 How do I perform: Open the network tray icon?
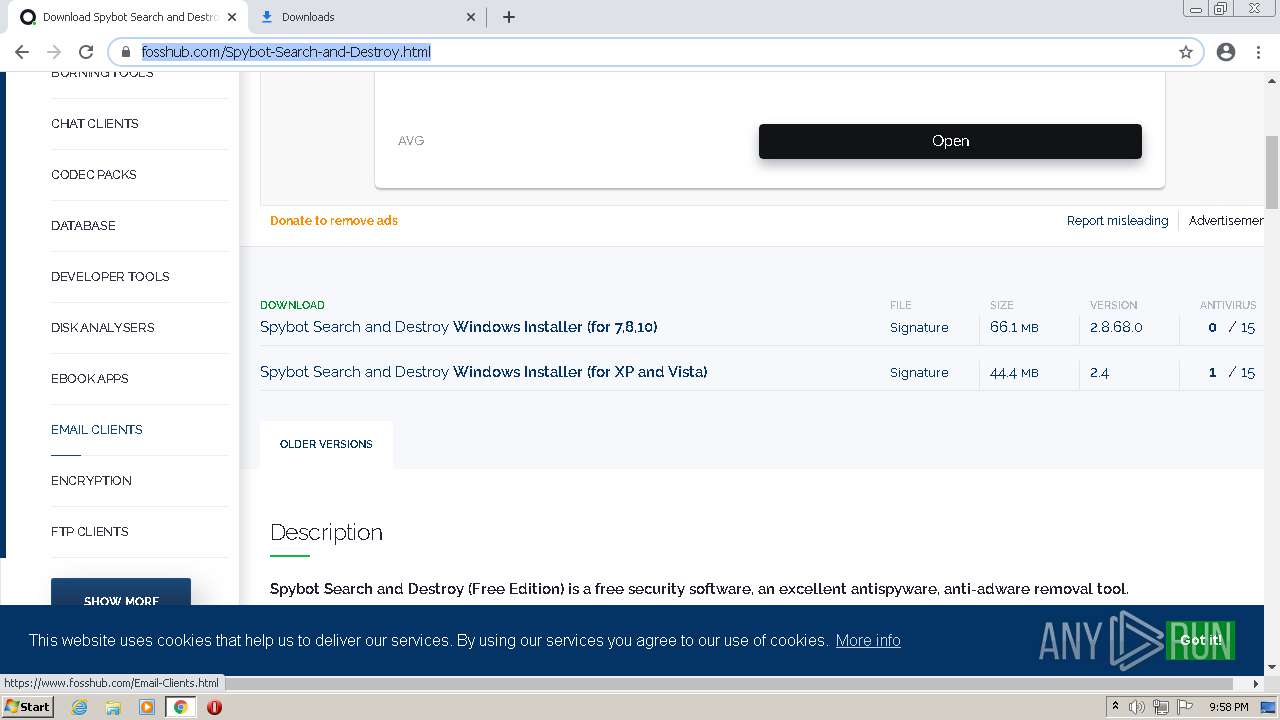[1161, 708]
